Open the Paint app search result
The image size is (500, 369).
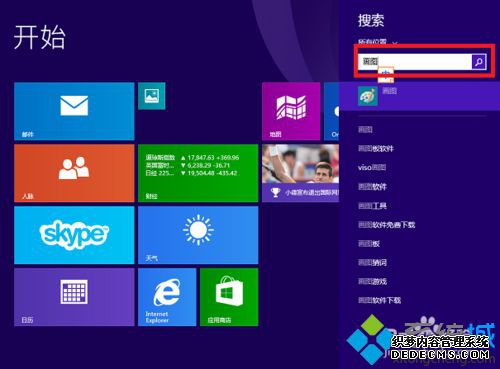point(419,96)
